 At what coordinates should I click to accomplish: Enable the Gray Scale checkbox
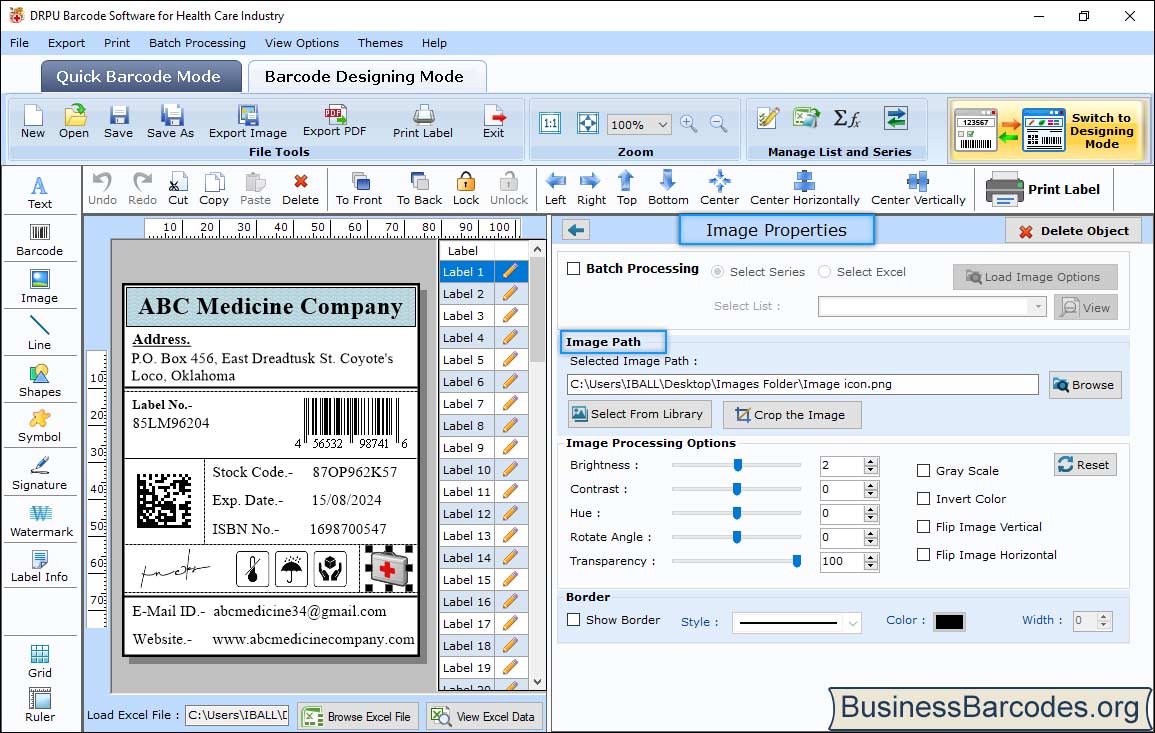point(923,471)
